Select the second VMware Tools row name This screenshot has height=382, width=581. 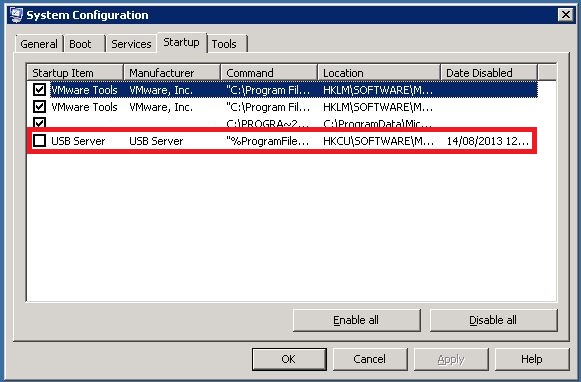(84, 107)
